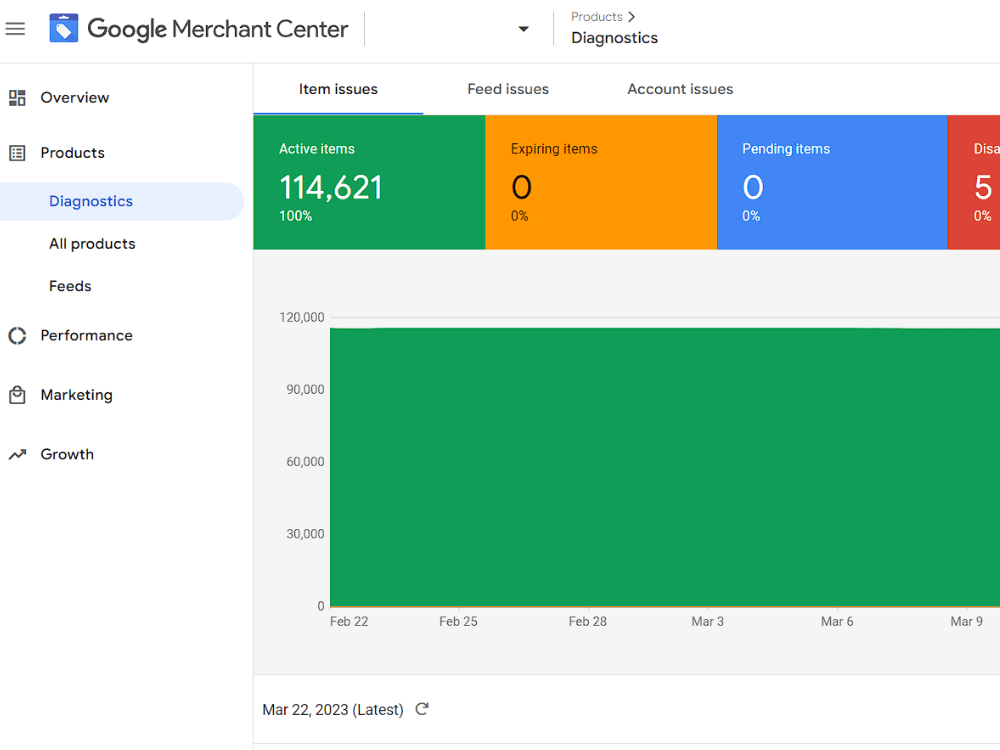This screenshot has width=1000, height=750.
Task: Go to All products in the sidebar
Action: (x=92, y=243)
